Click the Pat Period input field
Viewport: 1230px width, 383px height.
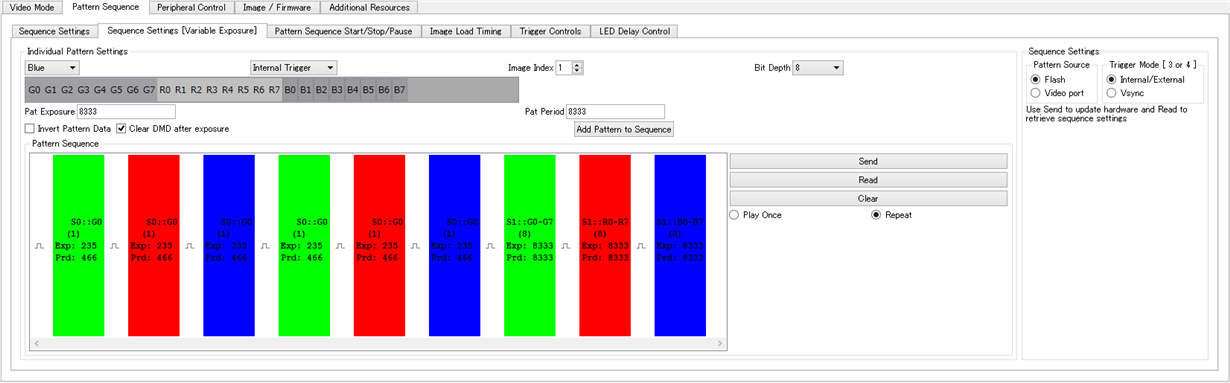pos(615,111)
